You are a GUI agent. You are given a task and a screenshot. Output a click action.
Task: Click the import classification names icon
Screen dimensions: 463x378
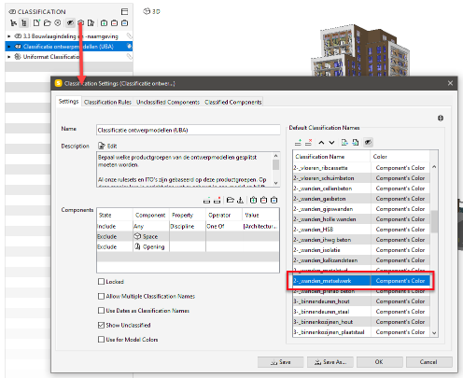355,143
